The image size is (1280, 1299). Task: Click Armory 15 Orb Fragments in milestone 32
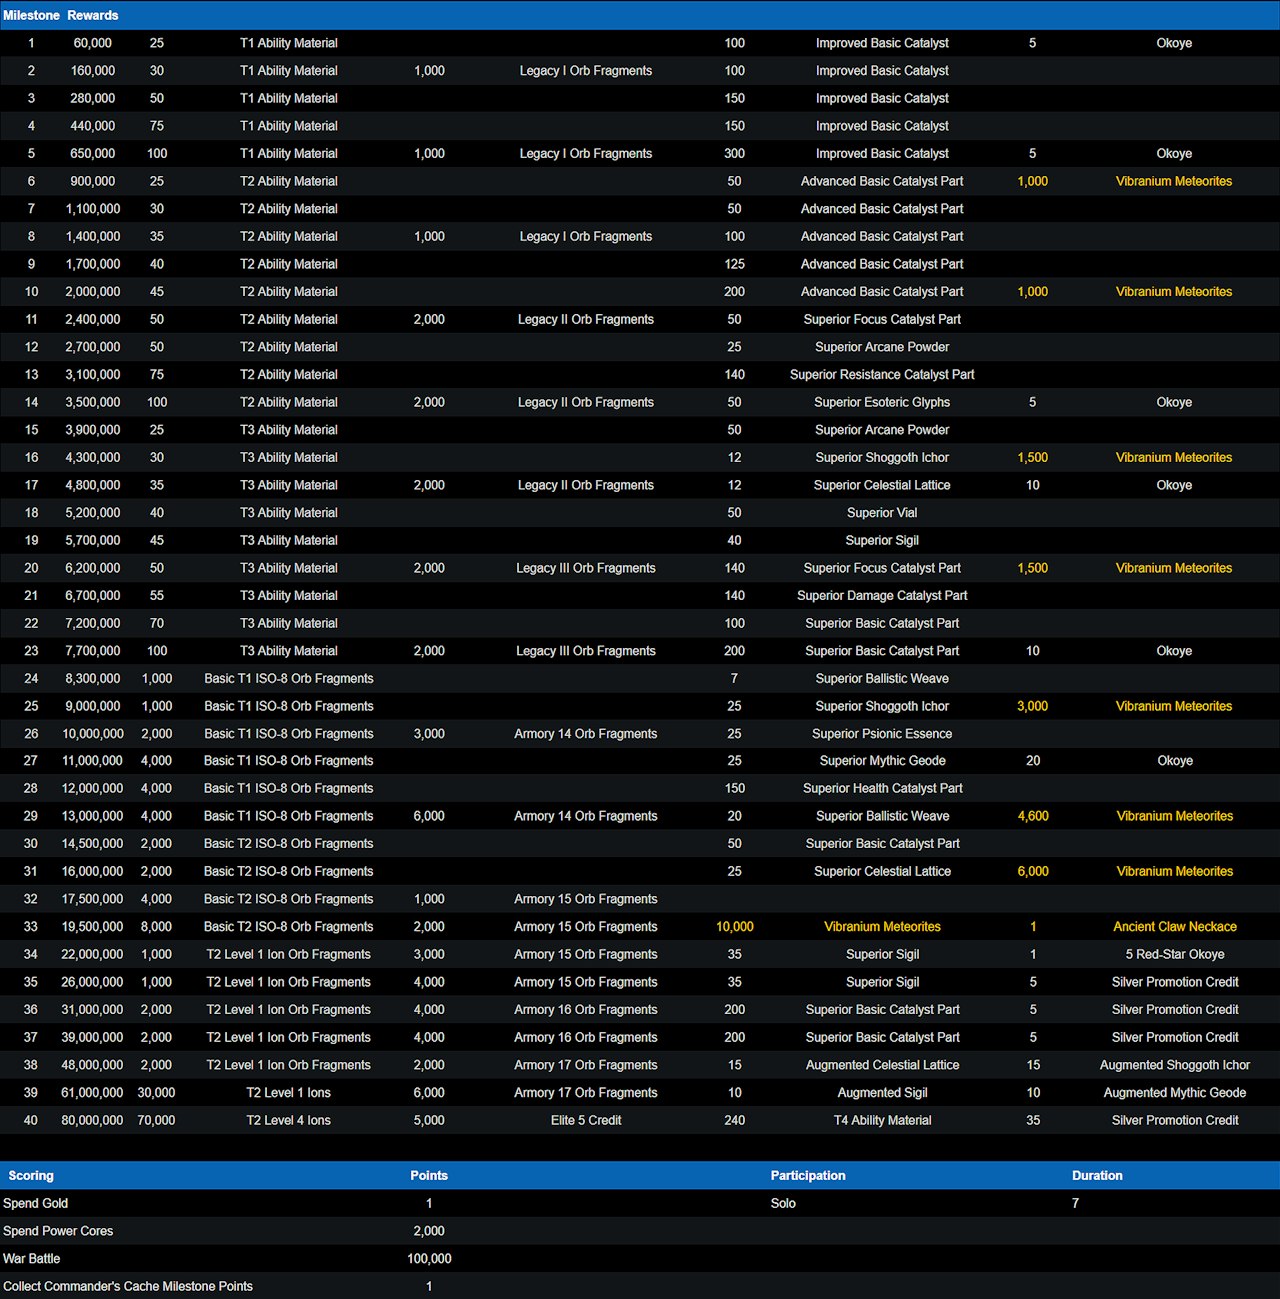click(x=586, y=899)
